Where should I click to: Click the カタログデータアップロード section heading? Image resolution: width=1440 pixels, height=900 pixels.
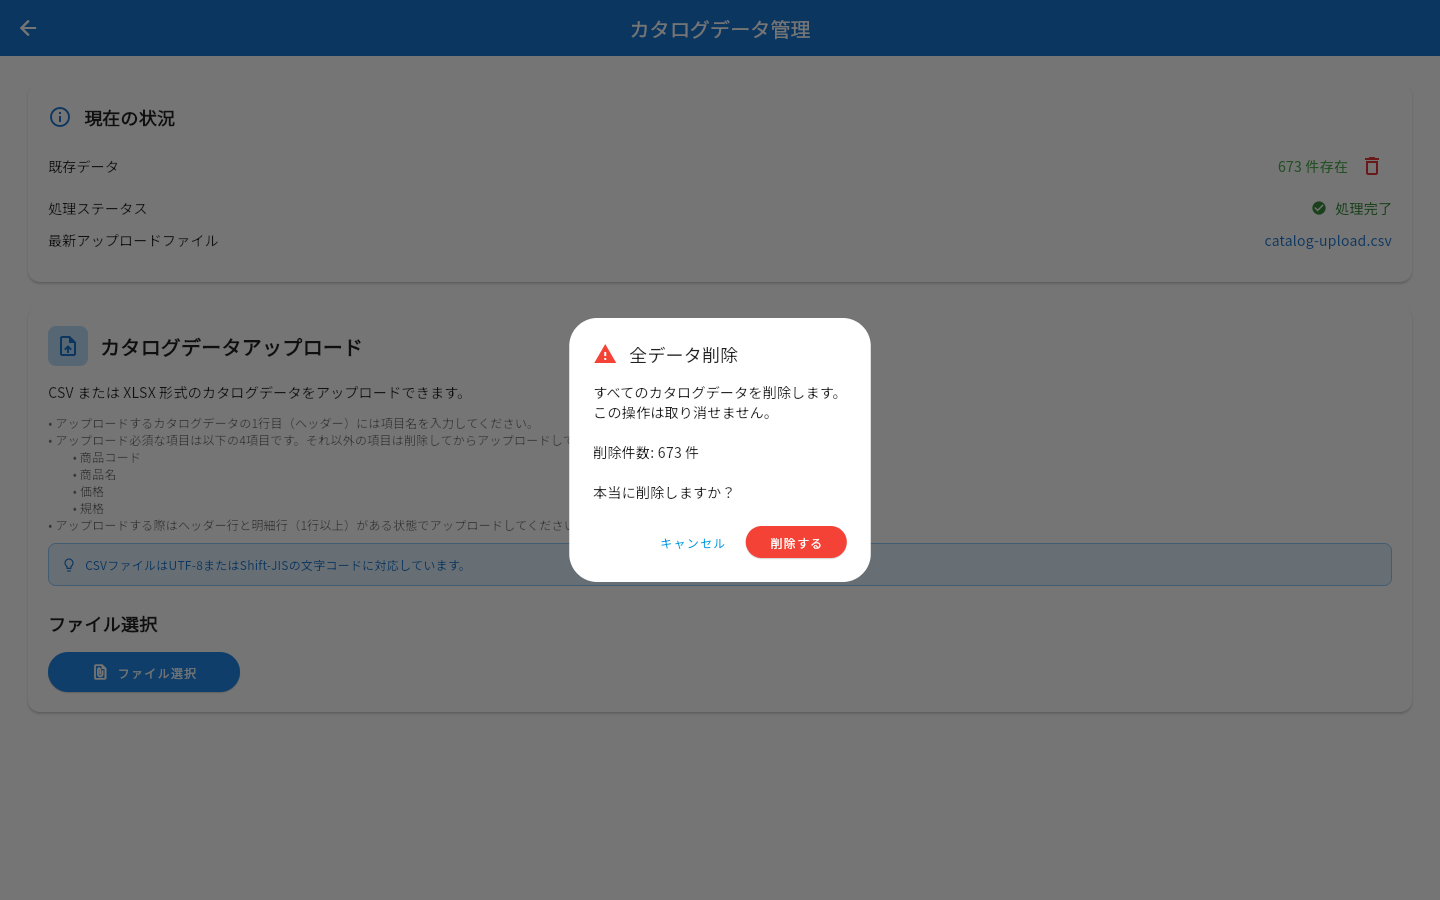pos(231,347)
